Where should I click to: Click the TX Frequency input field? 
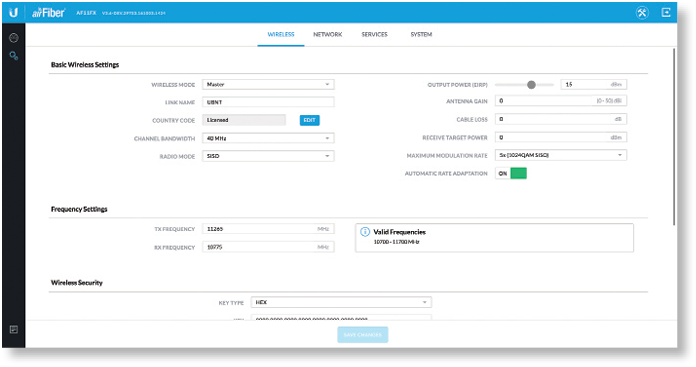click(268, 229)
